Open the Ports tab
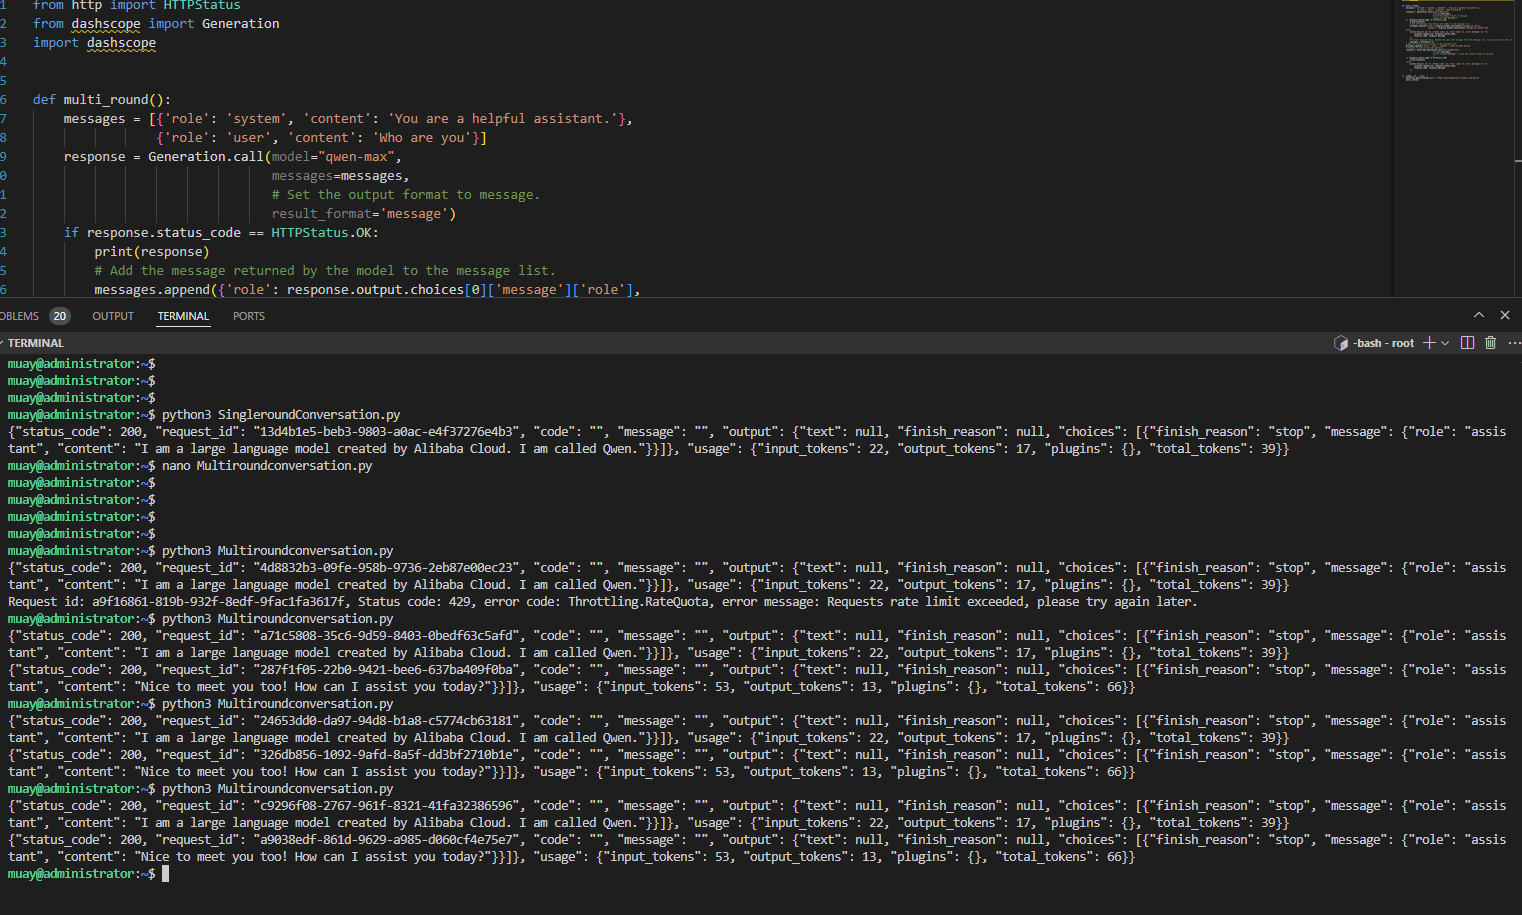Screen dimensions: 1522x915 point(249,316)
